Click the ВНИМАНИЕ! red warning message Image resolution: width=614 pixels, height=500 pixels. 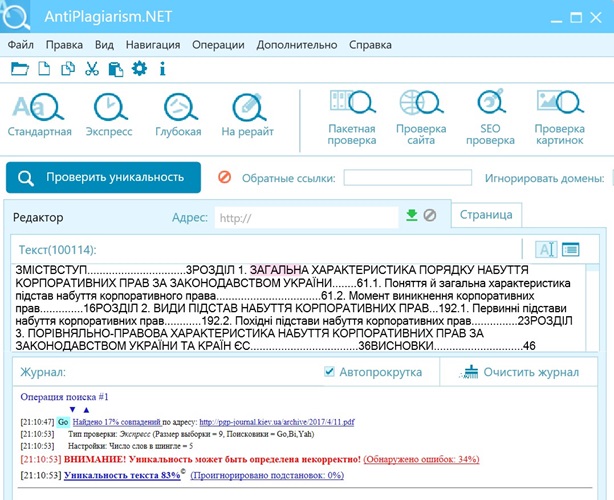coord(212,459)
